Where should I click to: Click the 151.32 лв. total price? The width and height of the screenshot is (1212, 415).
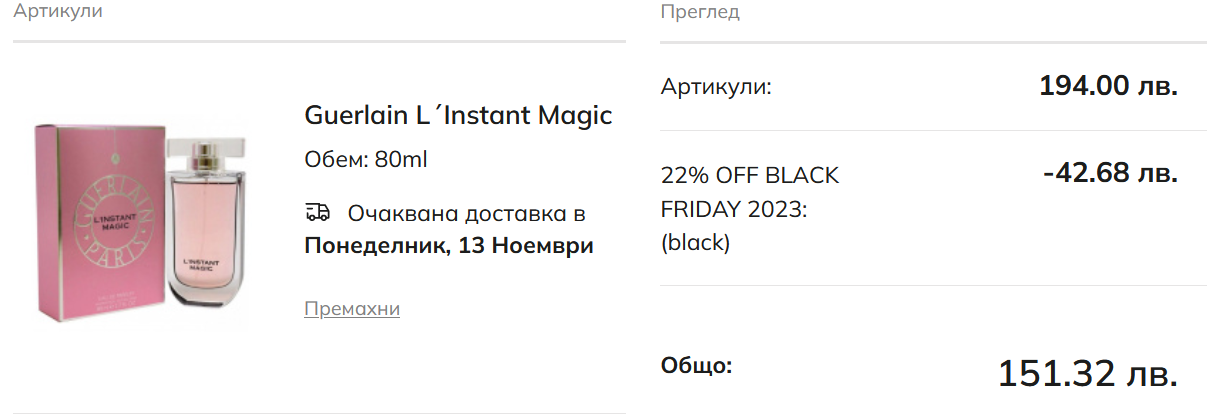coord(1088,374)
